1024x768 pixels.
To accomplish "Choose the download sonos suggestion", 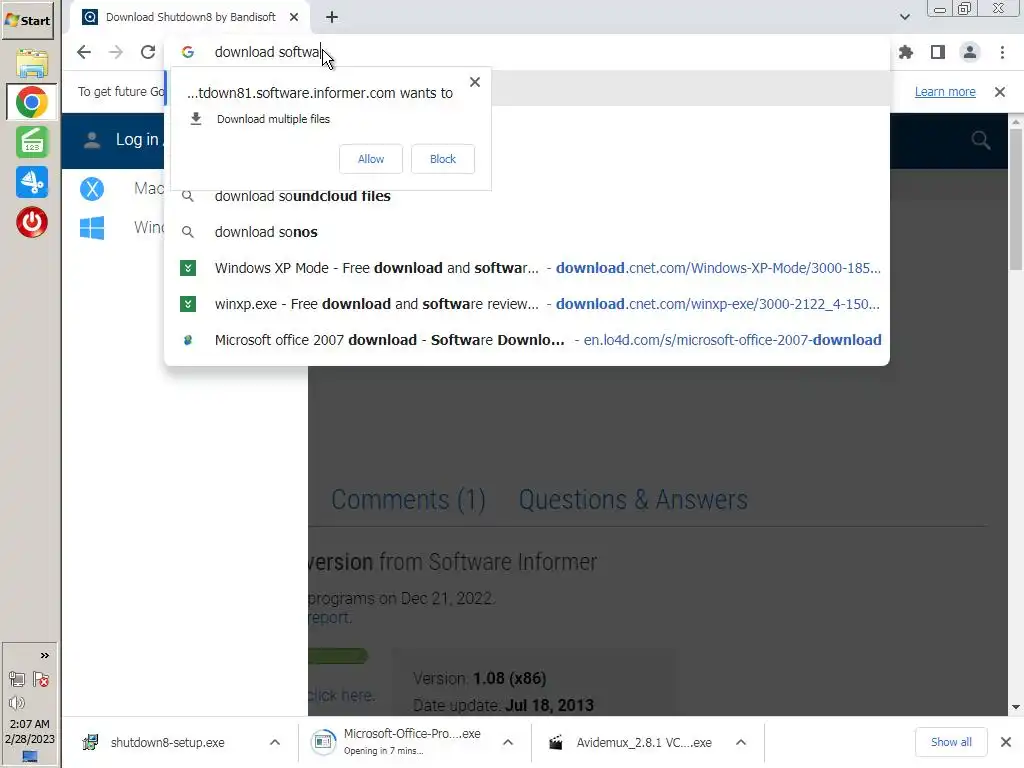I will click(526, 232).
